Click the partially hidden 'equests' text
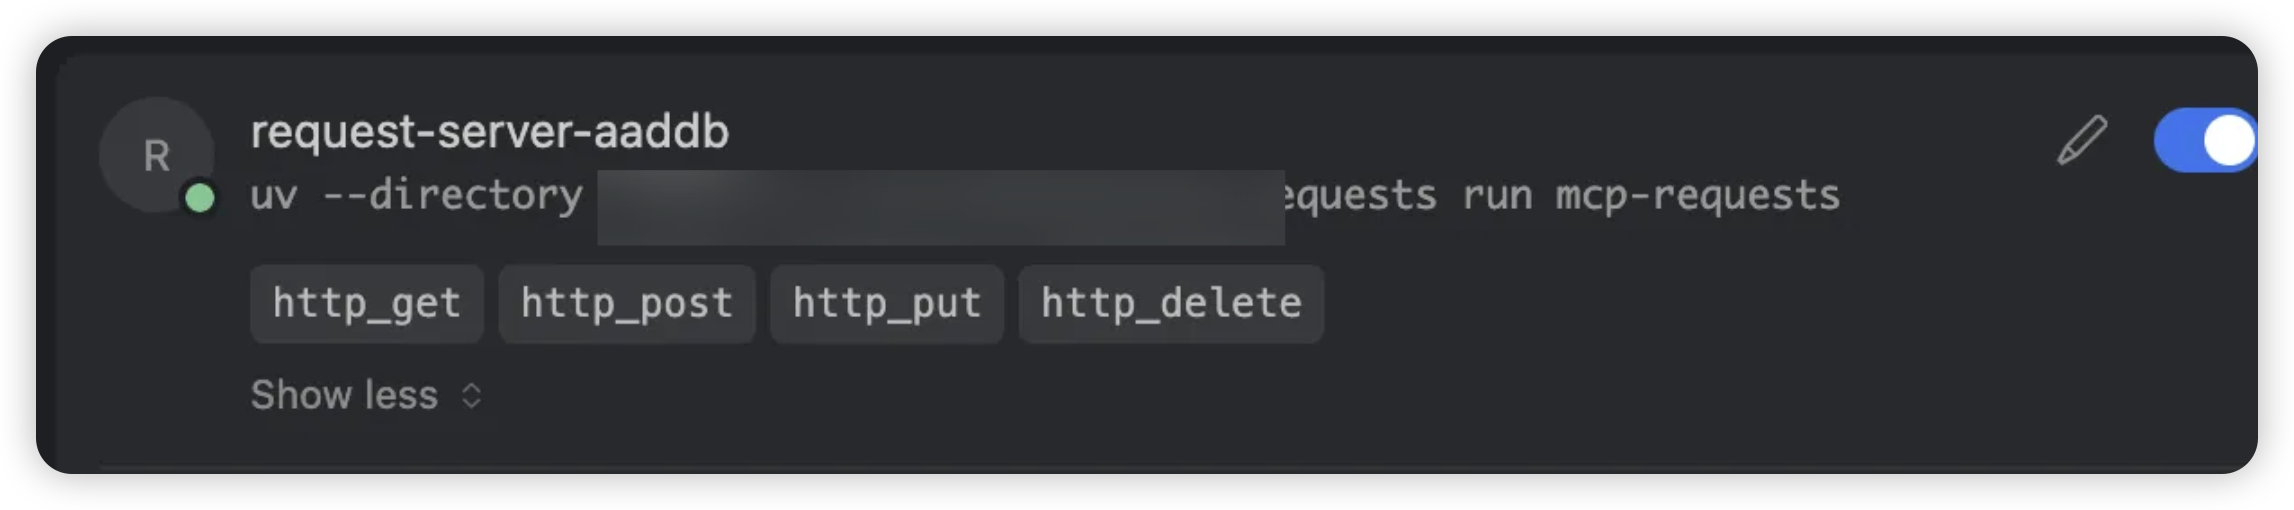Screen dimensions: 2294x510 coord(1362,196)
